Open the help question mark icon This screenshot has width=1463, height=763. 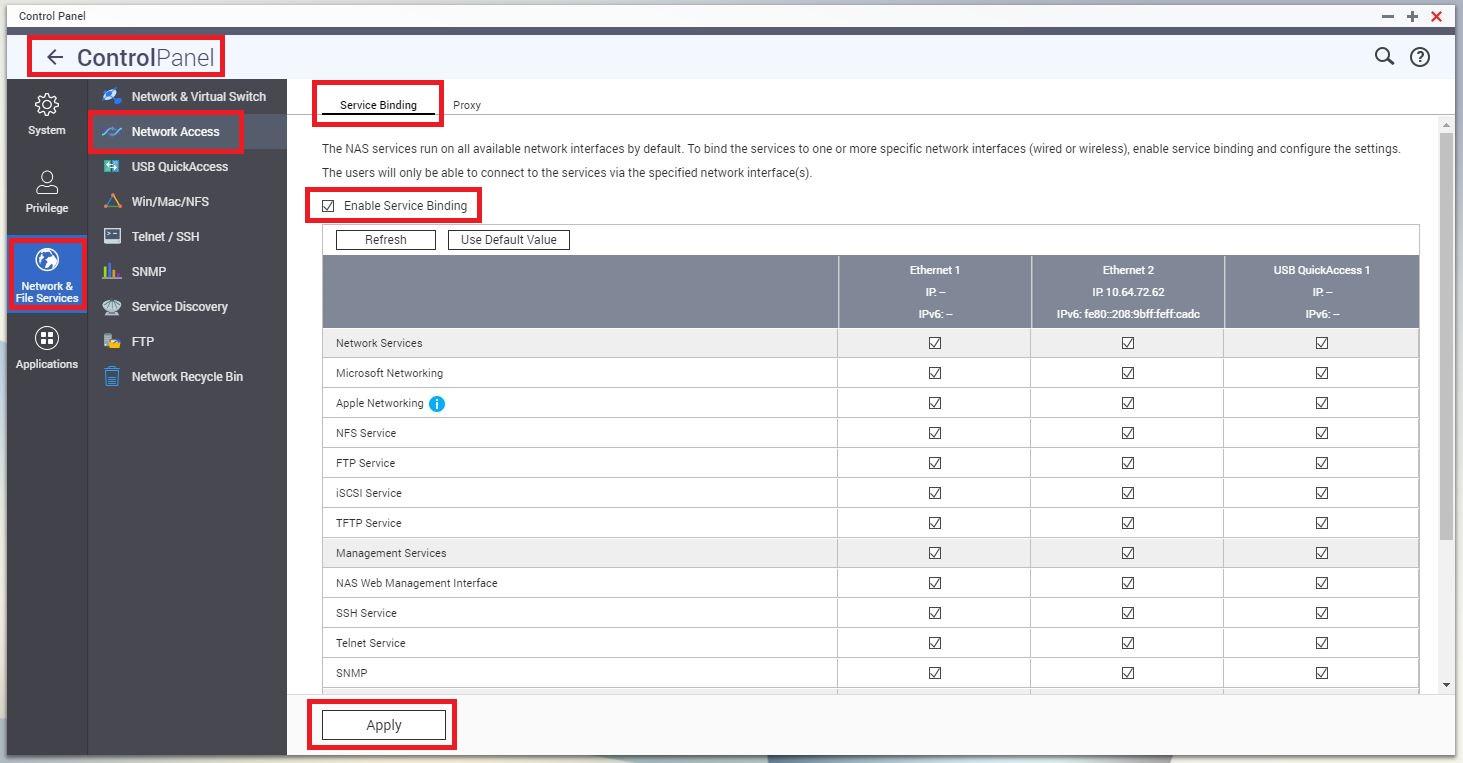(x=1419, y=57)
